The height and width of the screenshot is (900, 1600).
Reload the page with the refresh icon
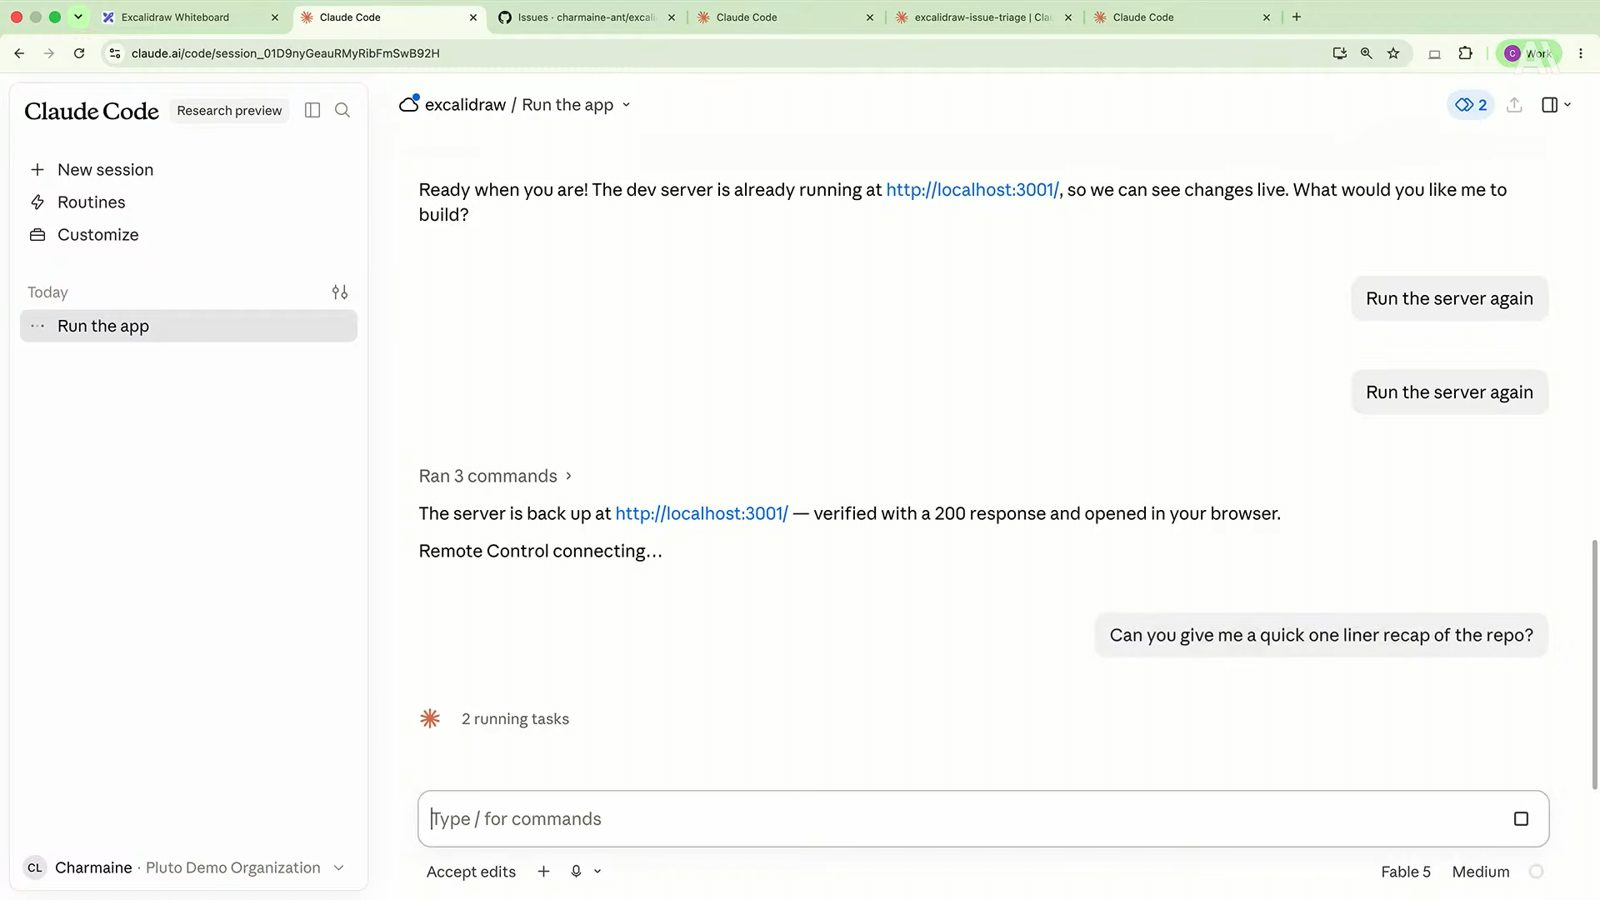pos(79,53)
